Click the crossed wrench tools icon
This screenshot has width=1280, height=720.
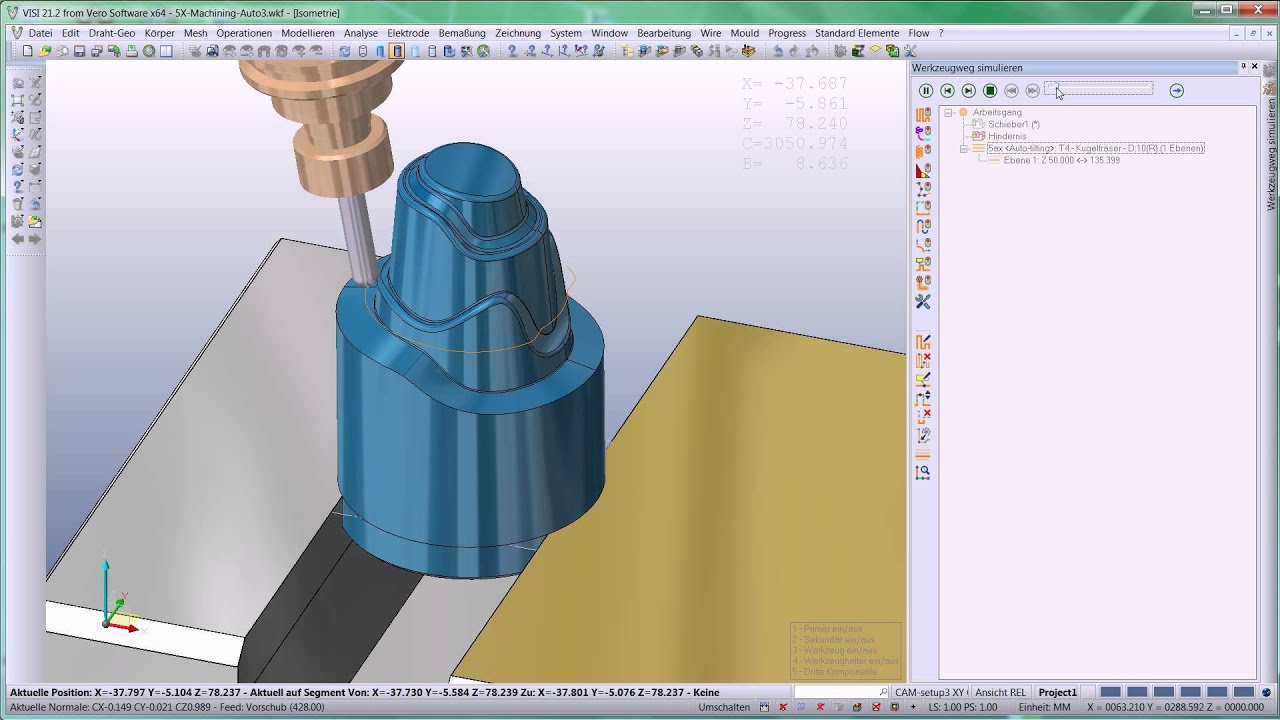click(923, 302)
